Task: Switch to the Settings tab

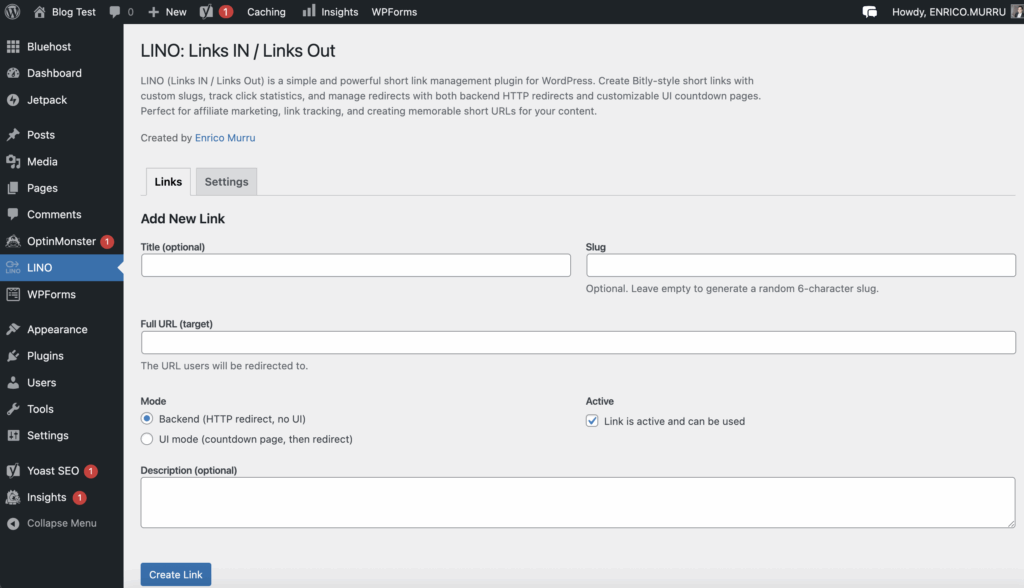Action: [225, 181]
